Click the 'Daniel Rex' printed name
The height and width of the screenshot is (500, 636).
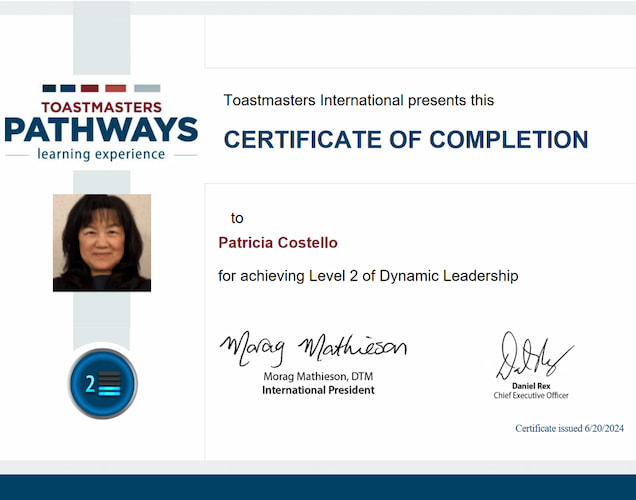tap(531, 386)
